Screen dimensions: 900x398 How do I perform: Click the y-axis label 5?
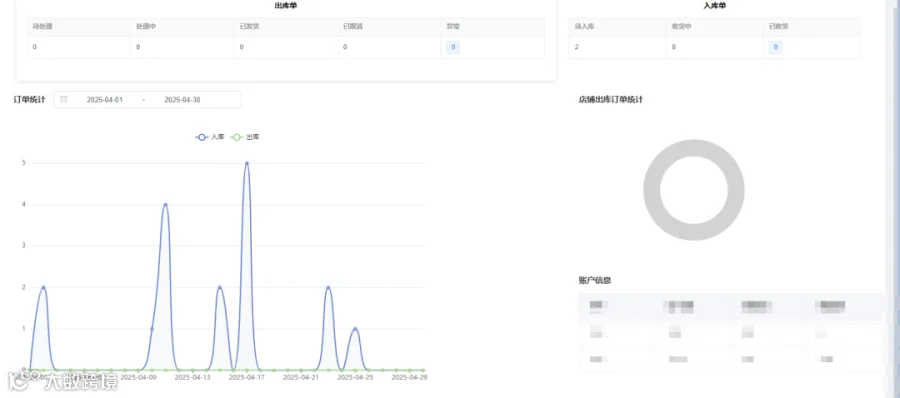pyautogui.click(x=24, y=163)
